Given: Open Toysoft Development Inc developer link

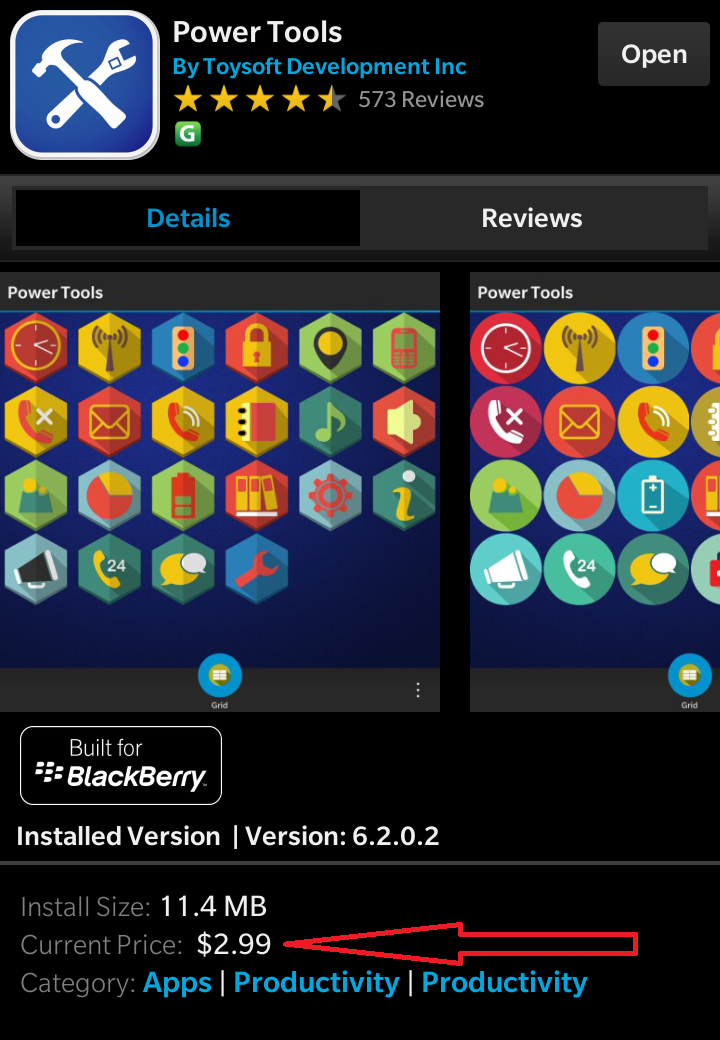Looking at the screenshot, I should pos(320,66).
